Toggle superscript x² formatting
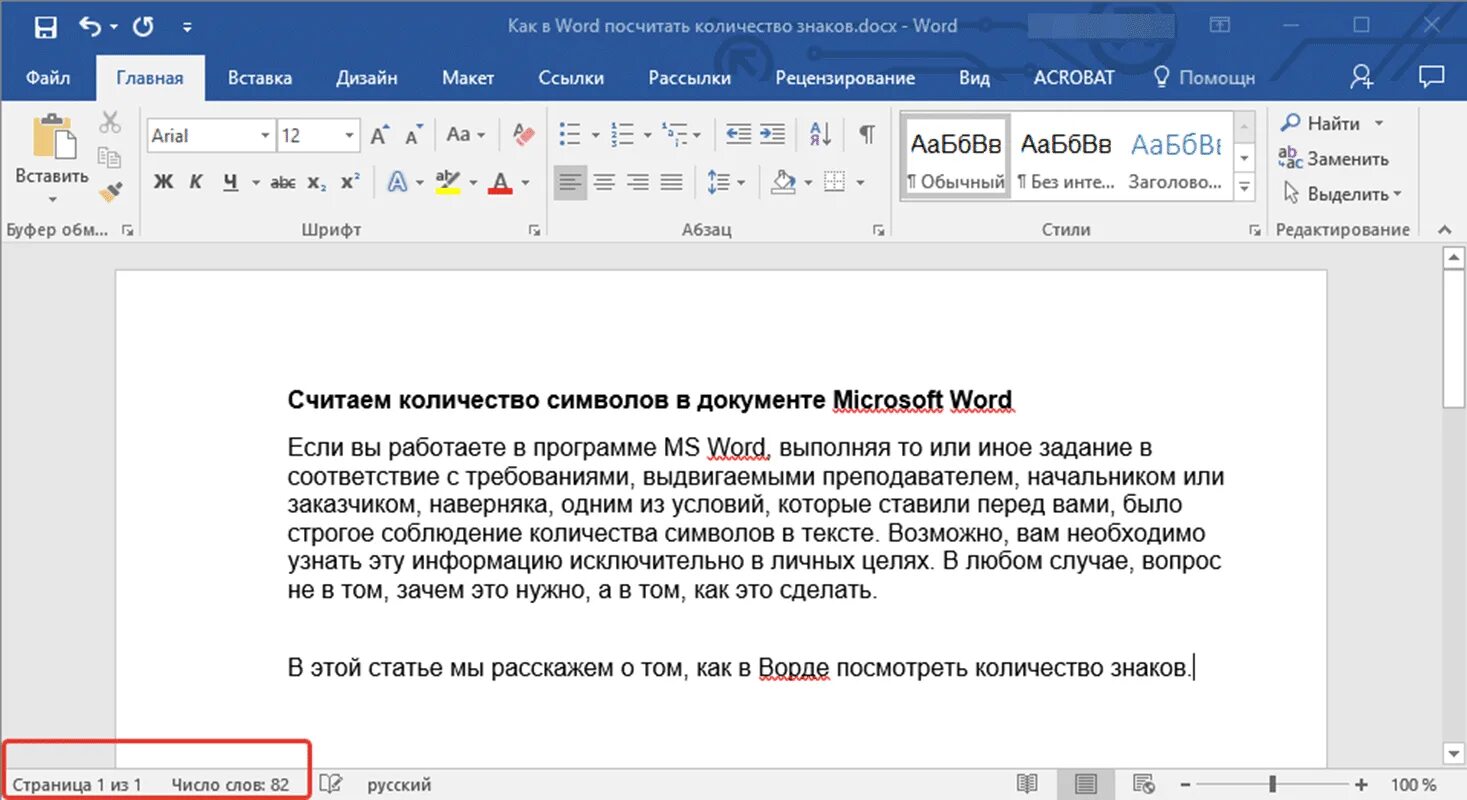Image resolution: width=1467 pixels, height=800 pixels. (x=350, y=182)
